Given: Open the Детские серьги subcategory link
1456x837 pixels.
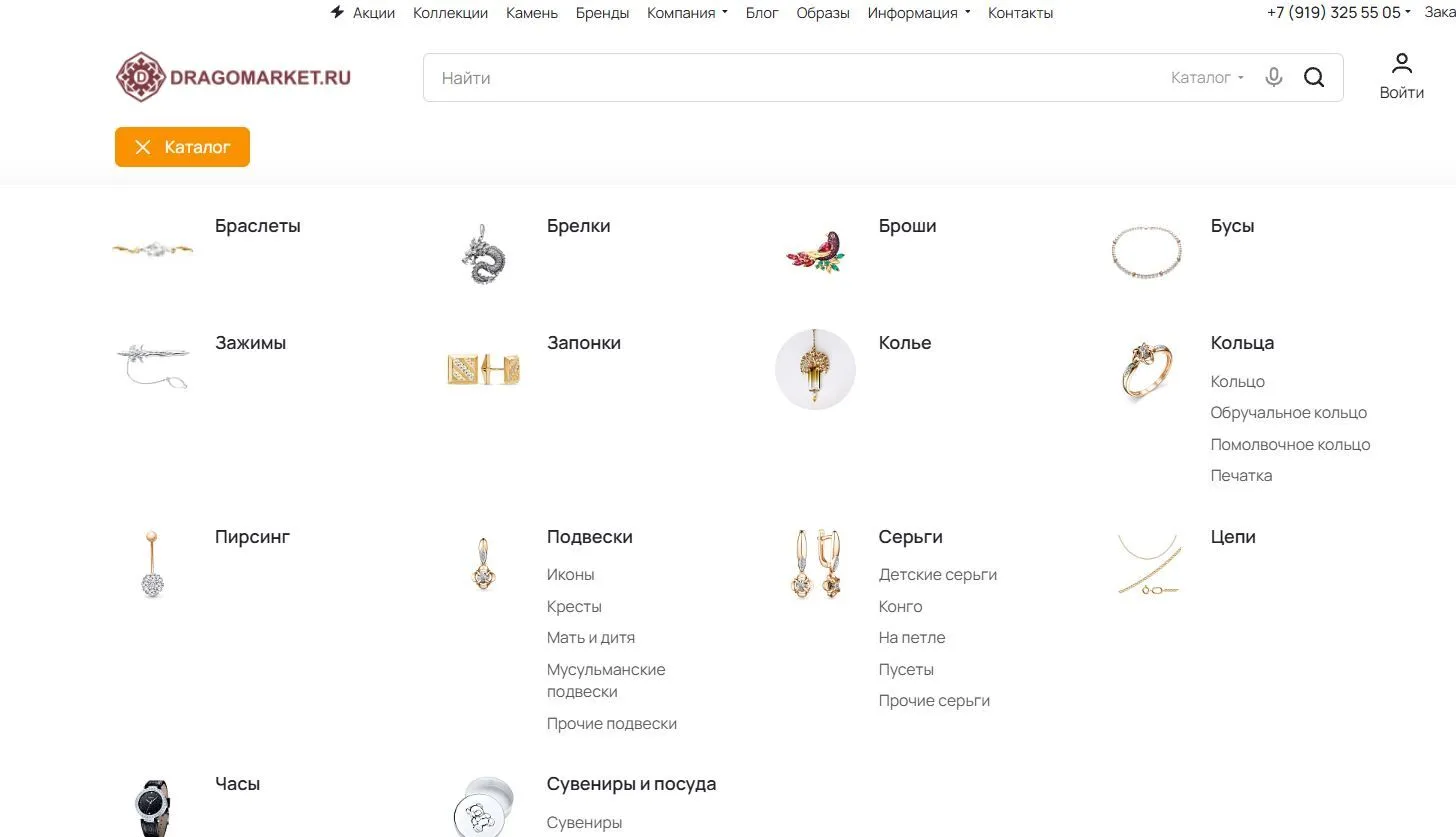Looking at the screenshot, I should click(937, 574).
